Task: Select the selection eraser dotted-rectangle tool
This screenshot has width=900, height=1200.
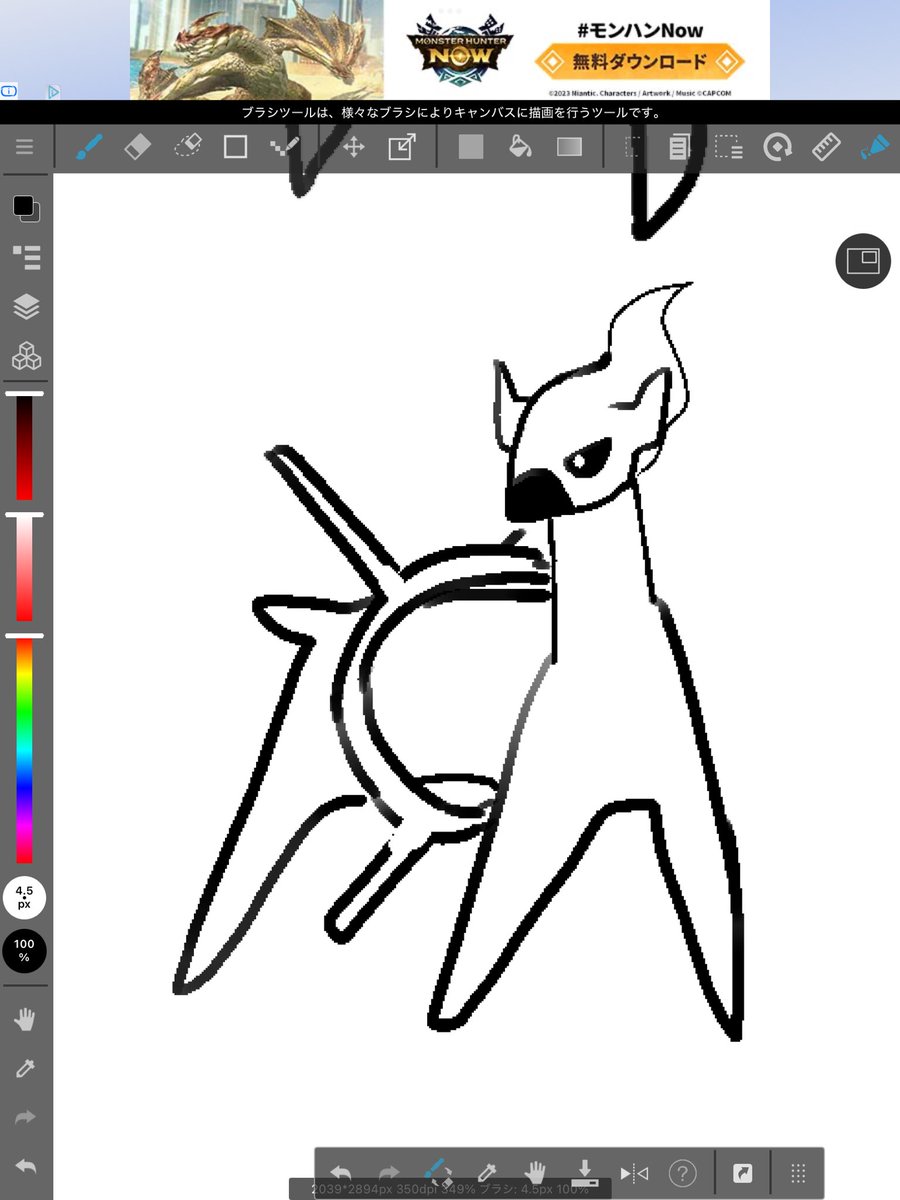Action: (729, 148)
